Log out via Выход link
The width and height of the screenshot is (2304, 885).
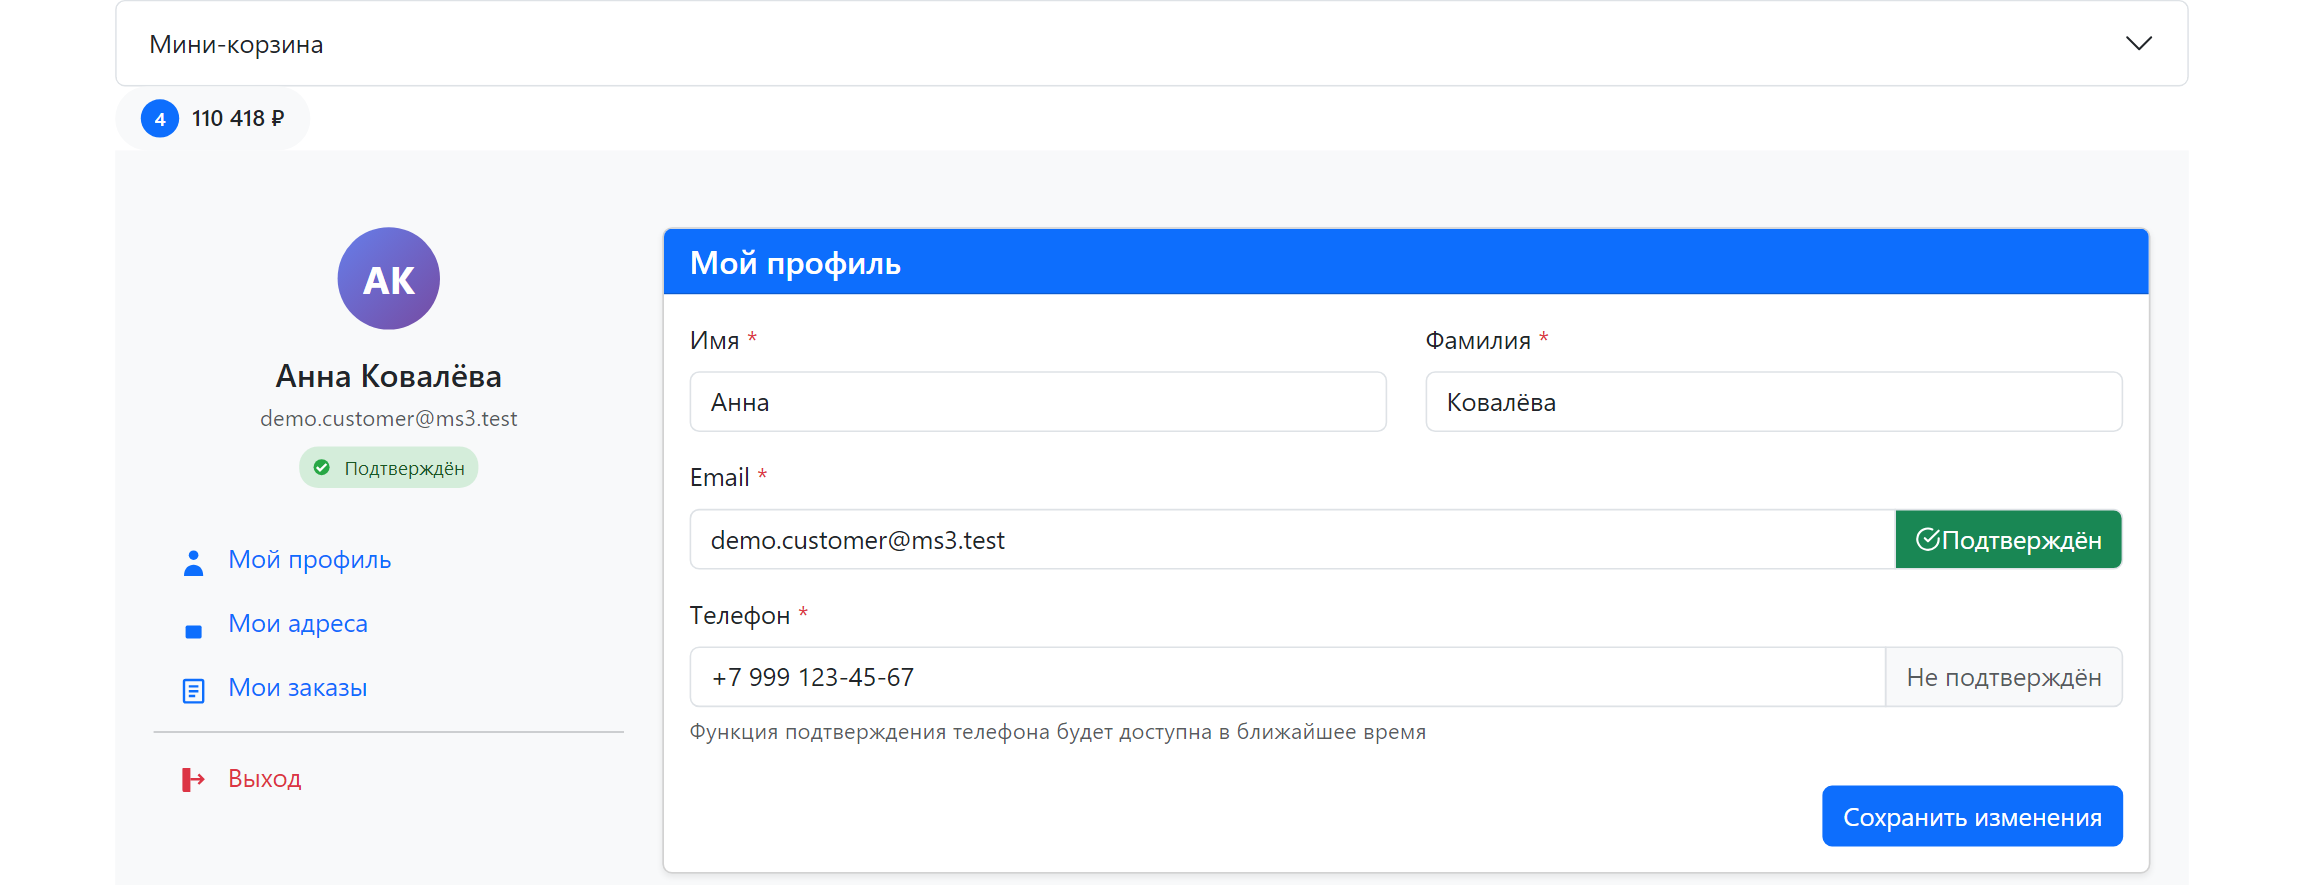[264, 778]
